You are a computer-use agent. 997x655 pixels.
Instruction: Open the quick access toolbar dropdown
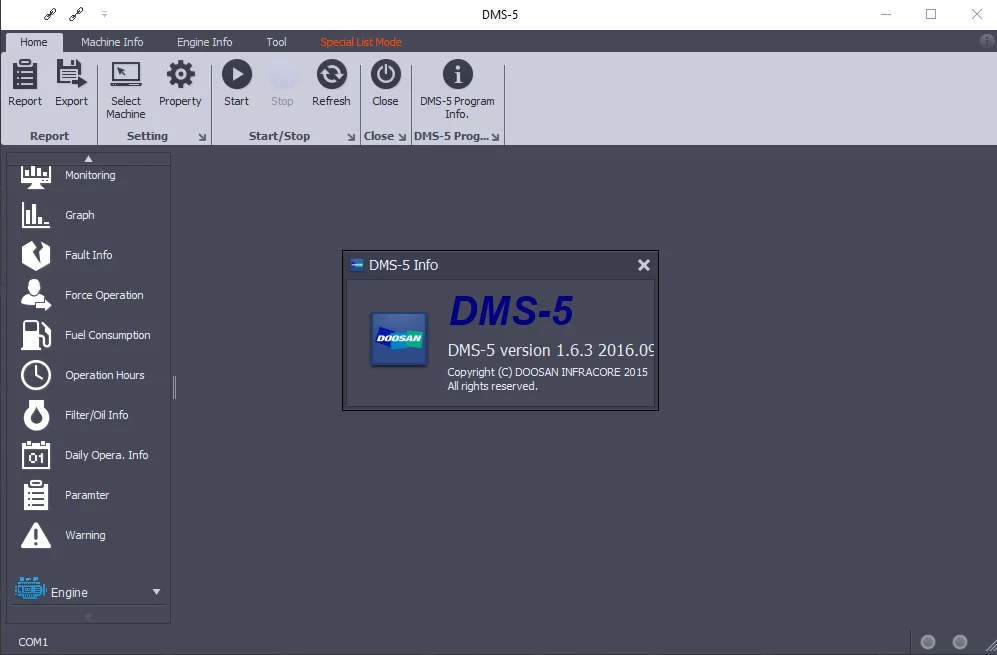coord(104,14)
